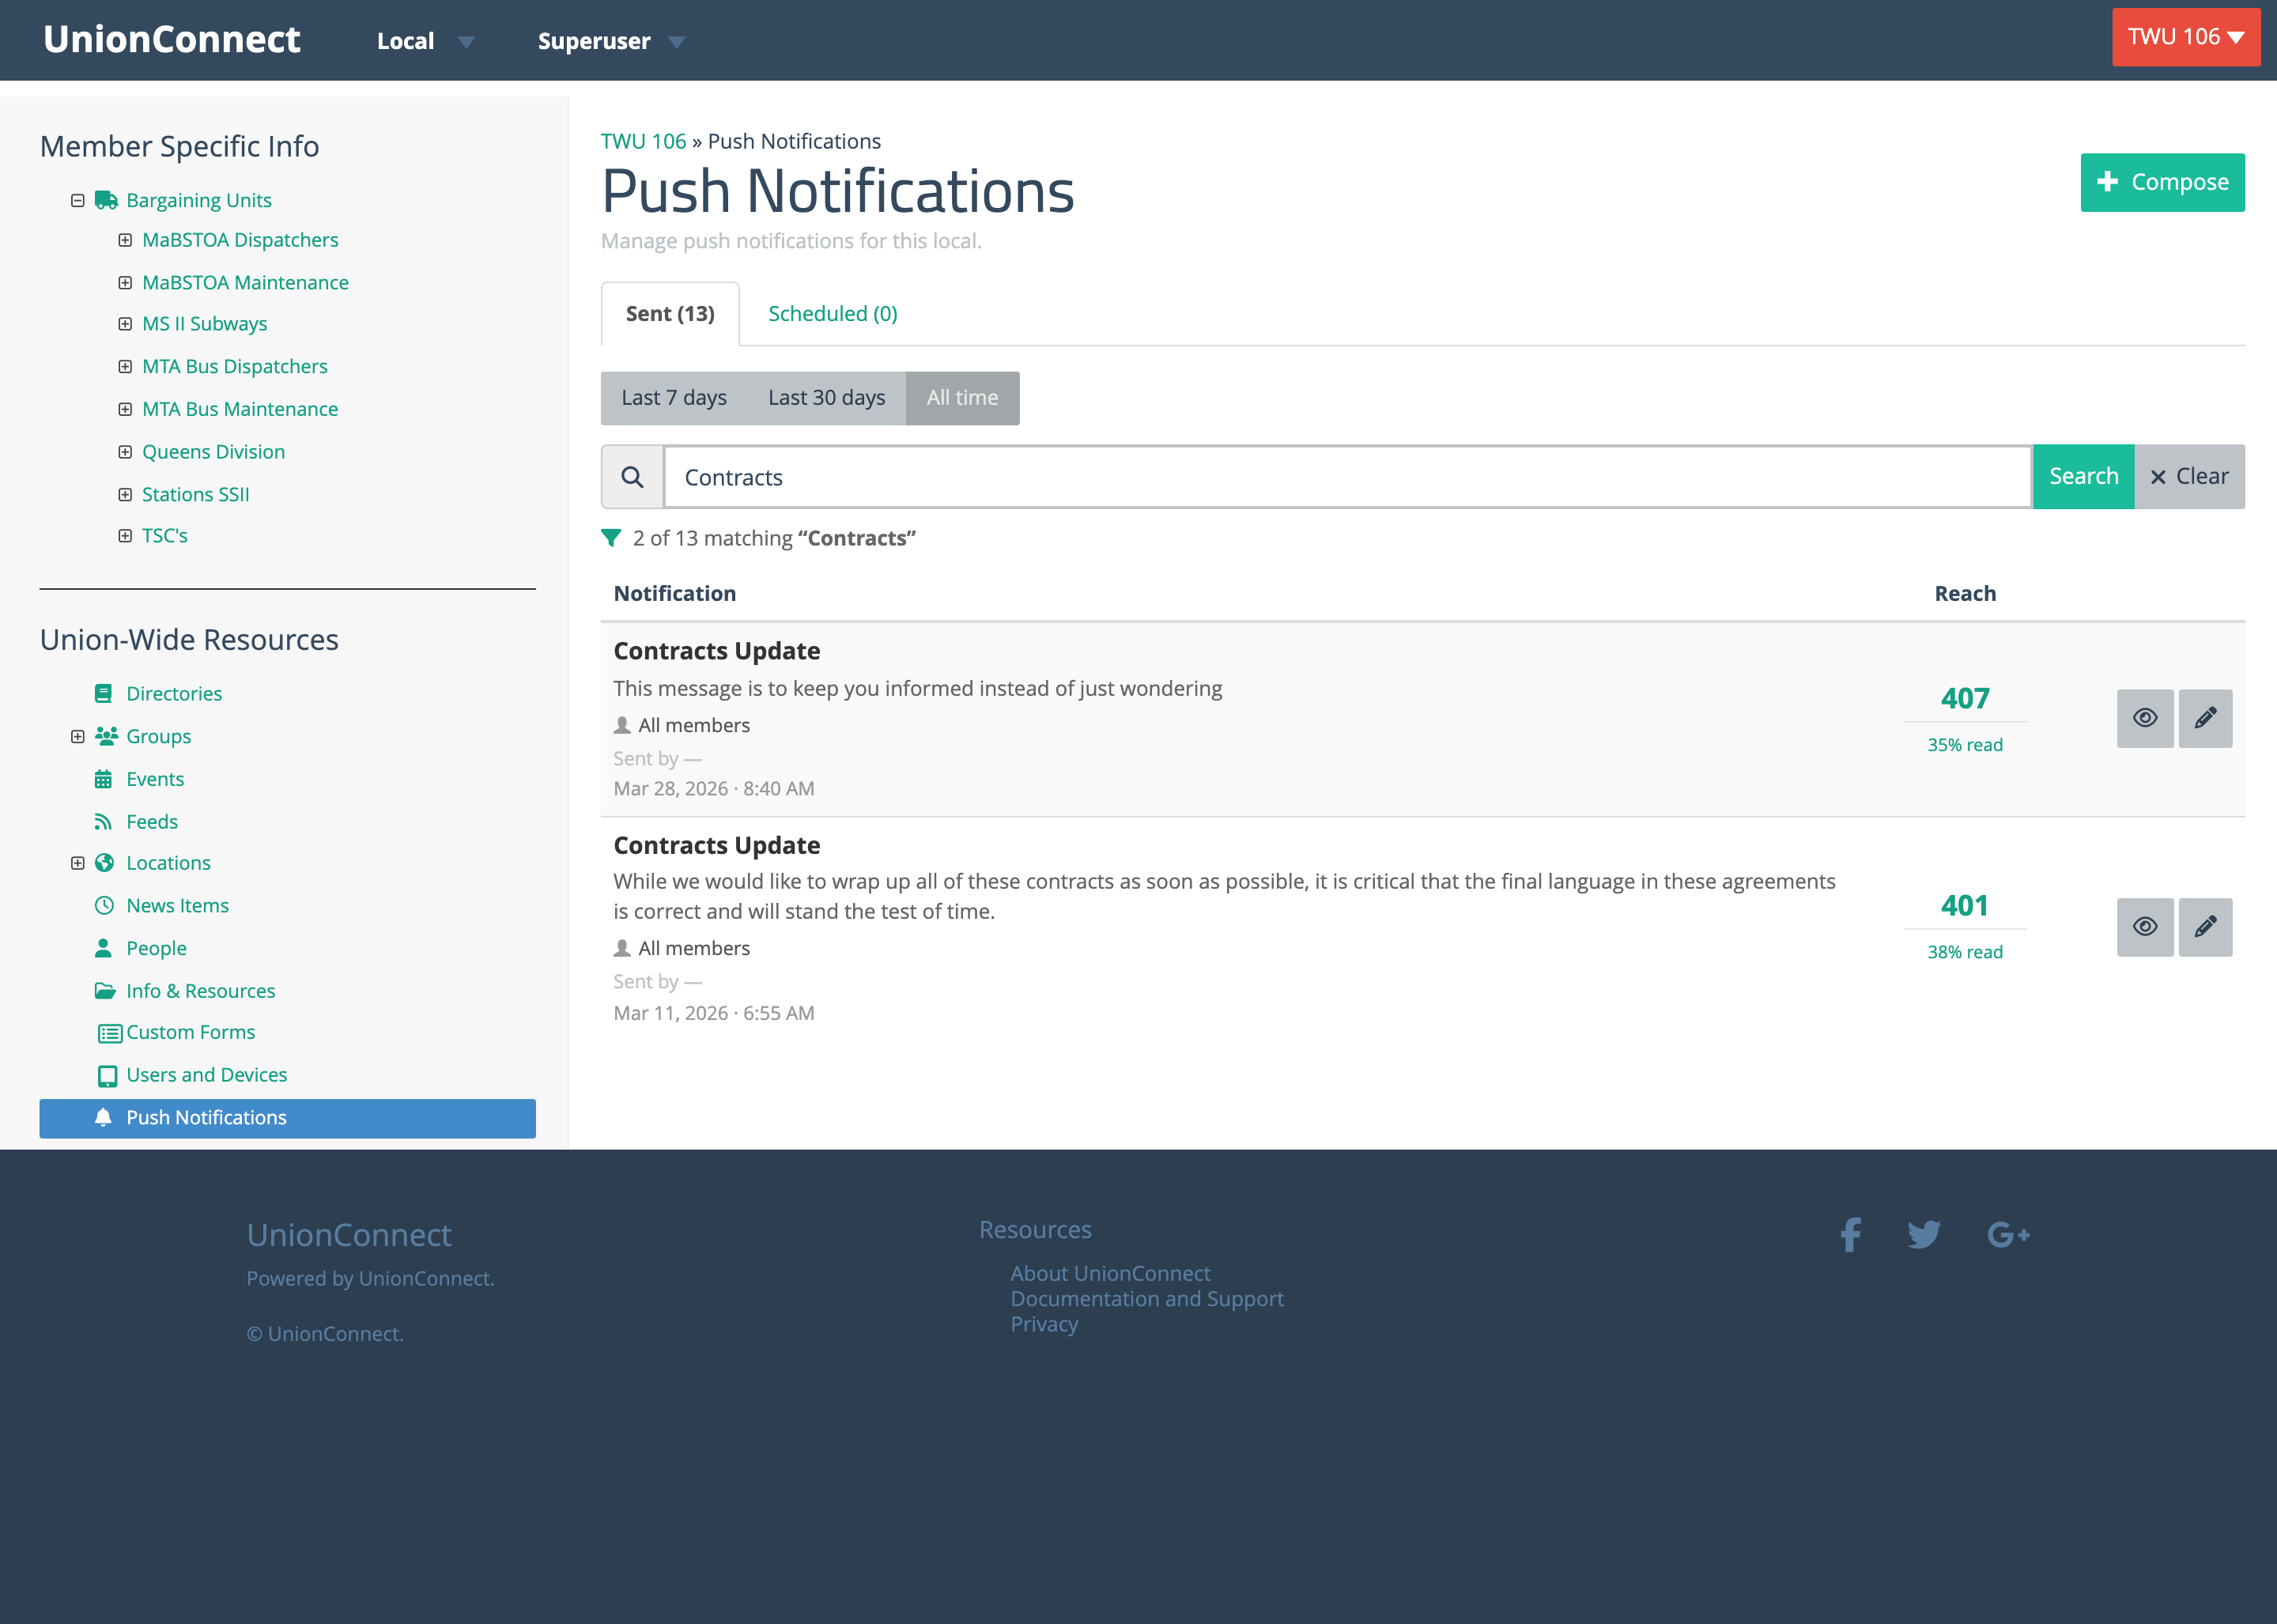2277x1624 pixels.
Task: View the Mar 11 Contracts Update notification
Action: click(2145, 927)
